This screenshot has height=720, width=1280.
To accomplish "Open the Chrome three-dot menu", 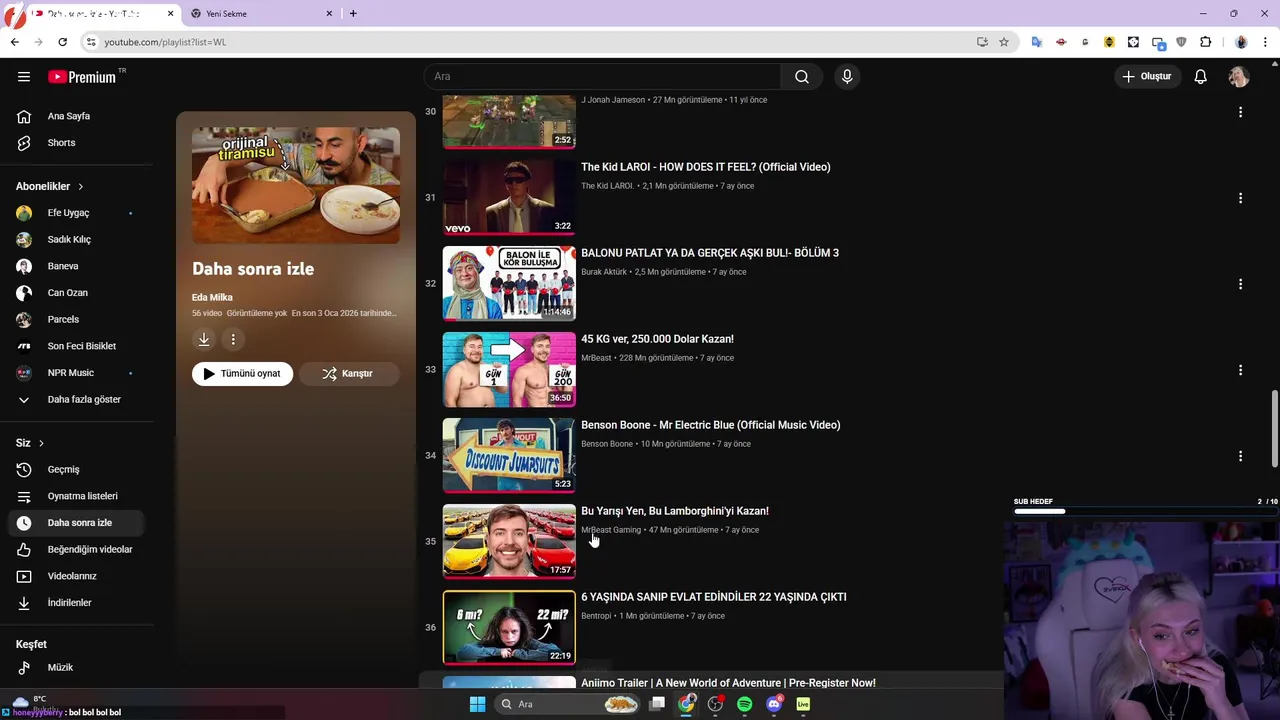I will point(1265,42).
